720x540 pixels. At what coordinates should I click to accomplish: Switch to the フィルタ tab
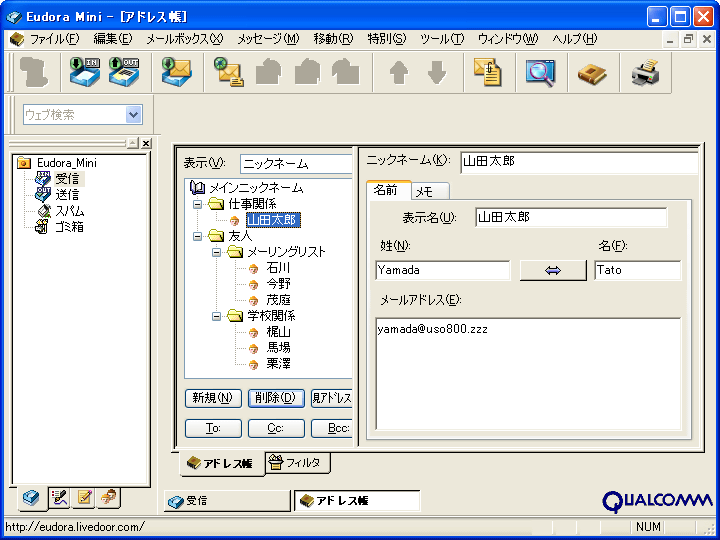(x=298, y=462)
